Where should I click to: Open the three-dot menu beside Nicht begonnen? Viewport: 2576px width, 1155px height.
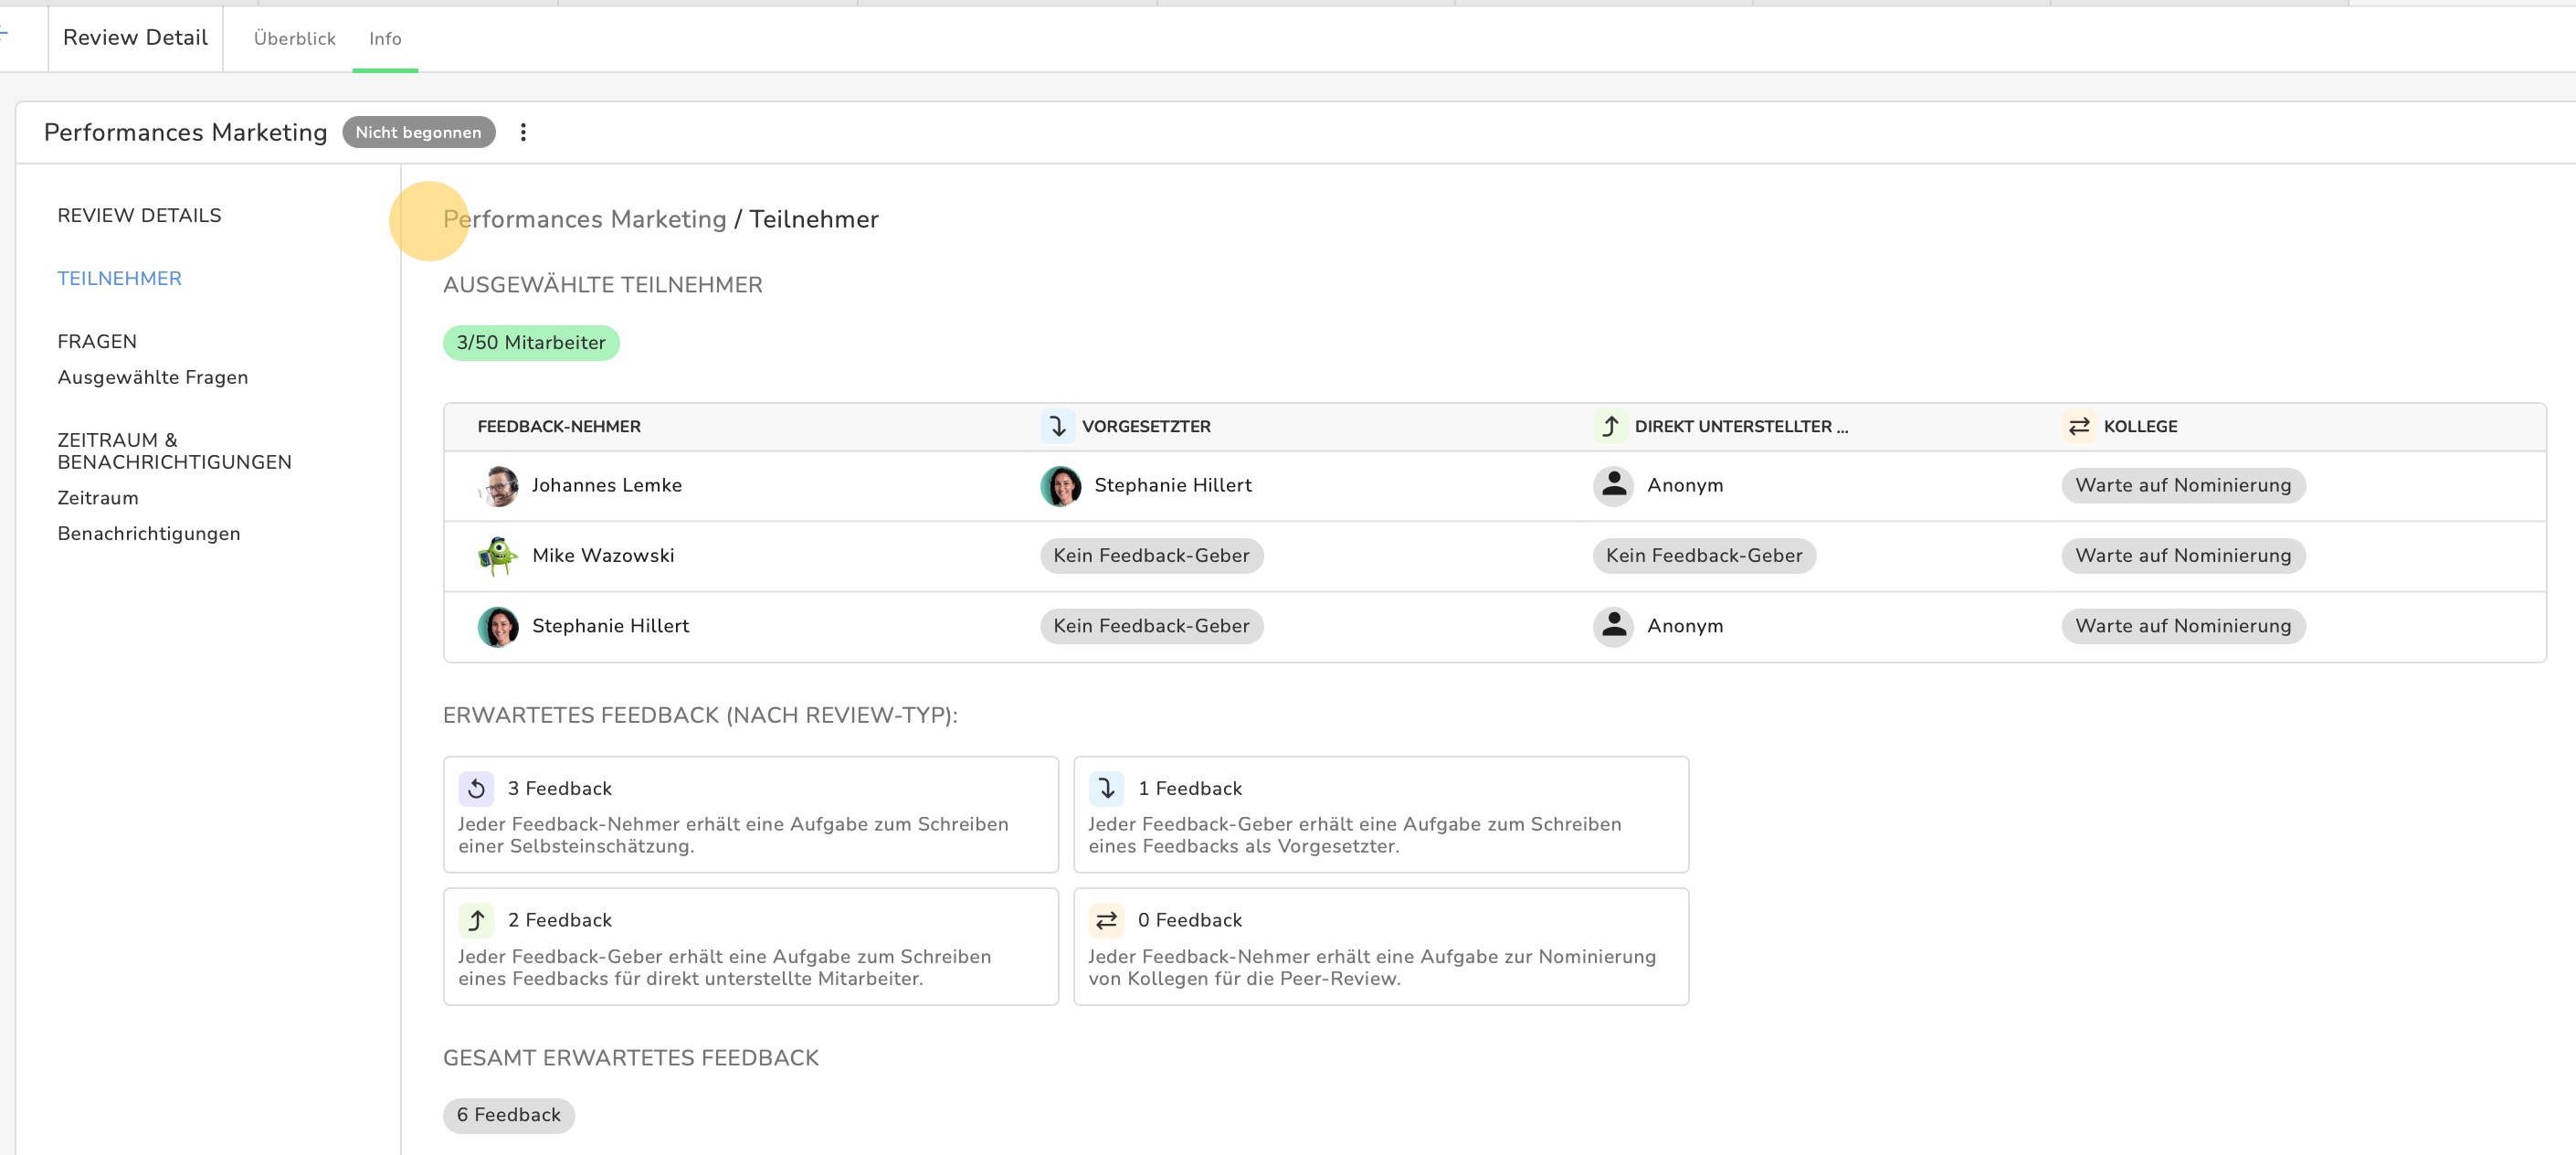click(x=522, y=132)
